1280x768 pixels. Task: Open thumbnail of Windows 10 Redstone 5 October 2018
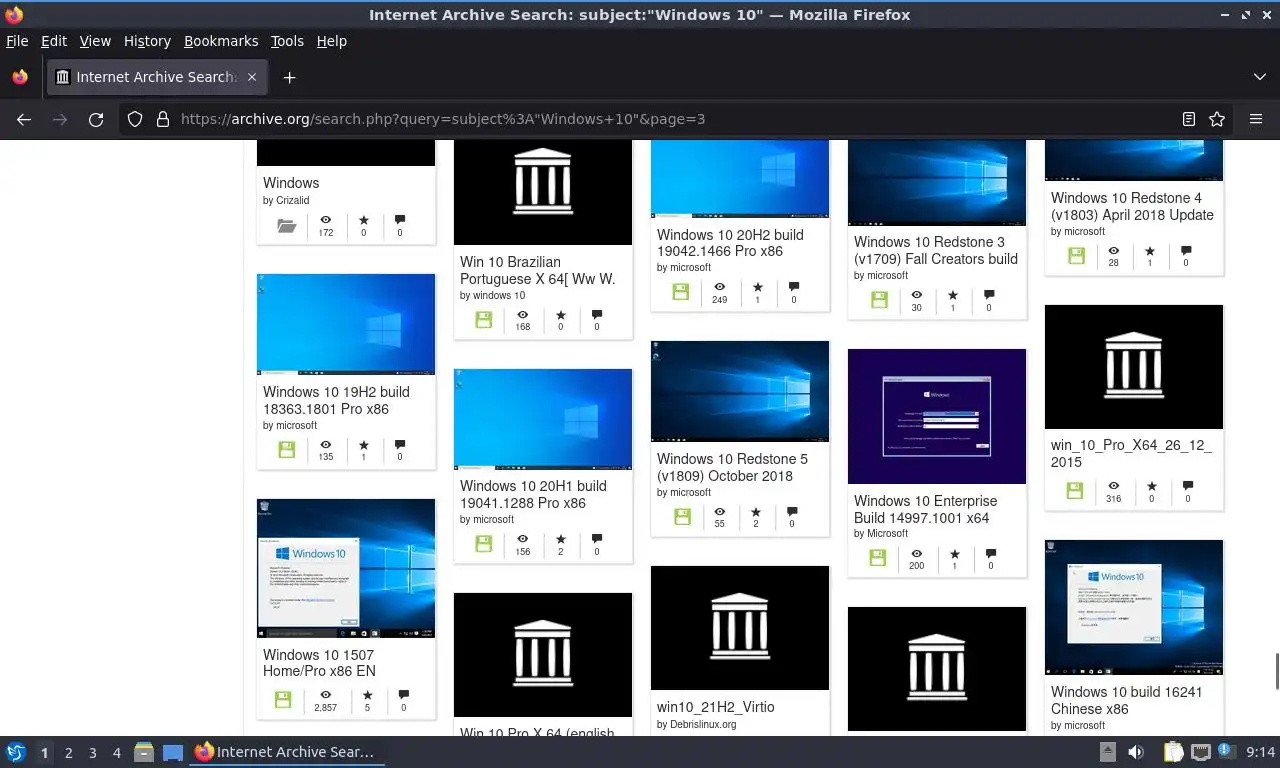[x=740, y=391]
